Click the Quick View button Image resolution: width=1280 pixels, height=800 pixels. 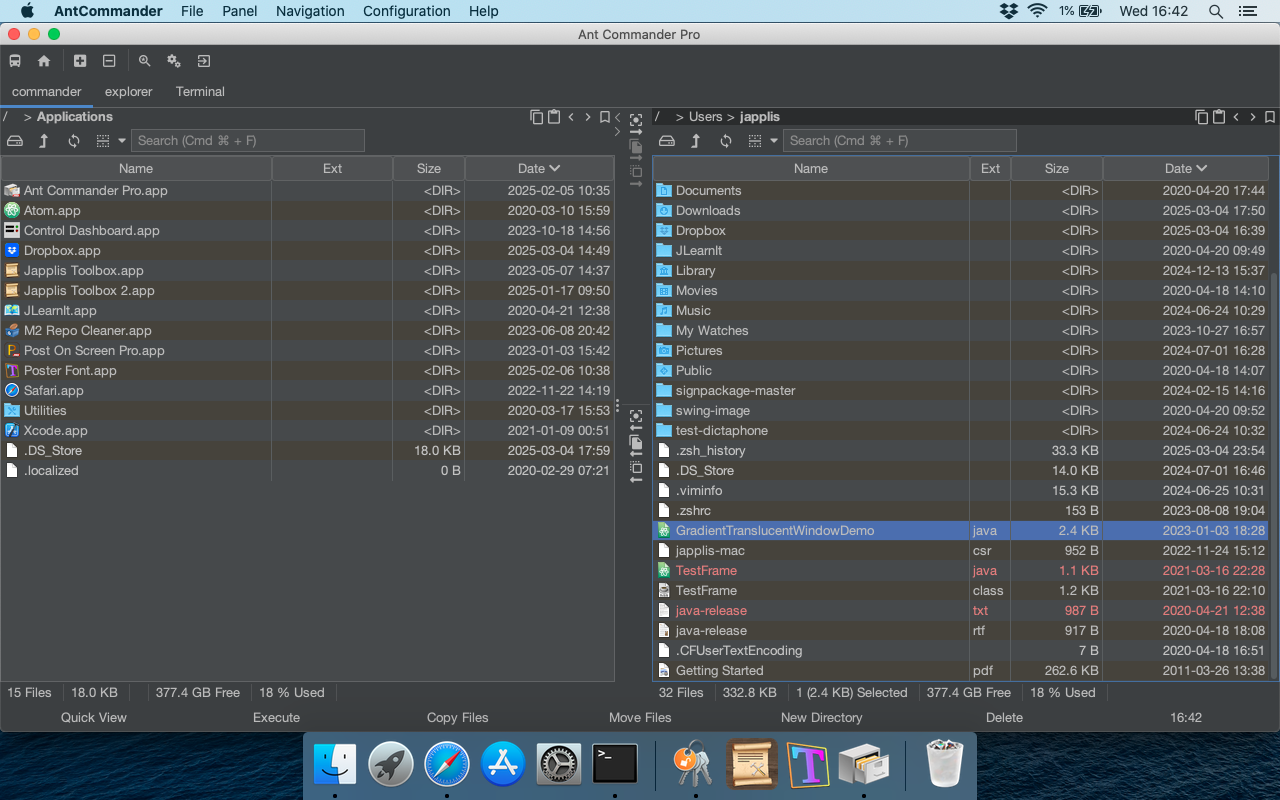pyautogui.click(x=94, y=718)
